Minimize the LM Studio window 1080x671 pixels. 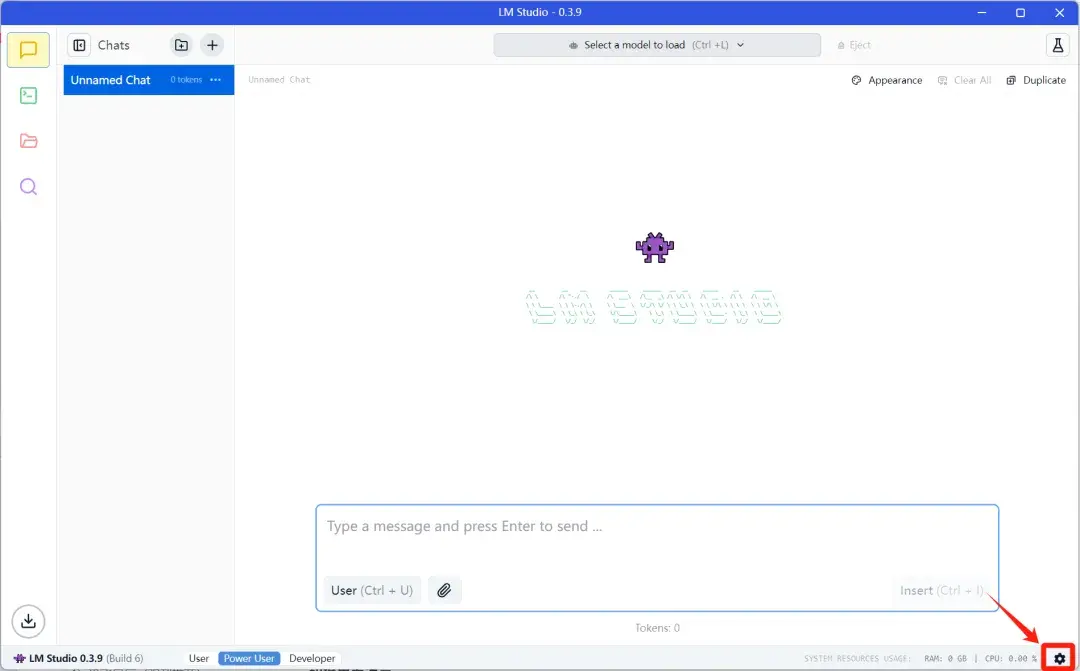click(982, 12)
